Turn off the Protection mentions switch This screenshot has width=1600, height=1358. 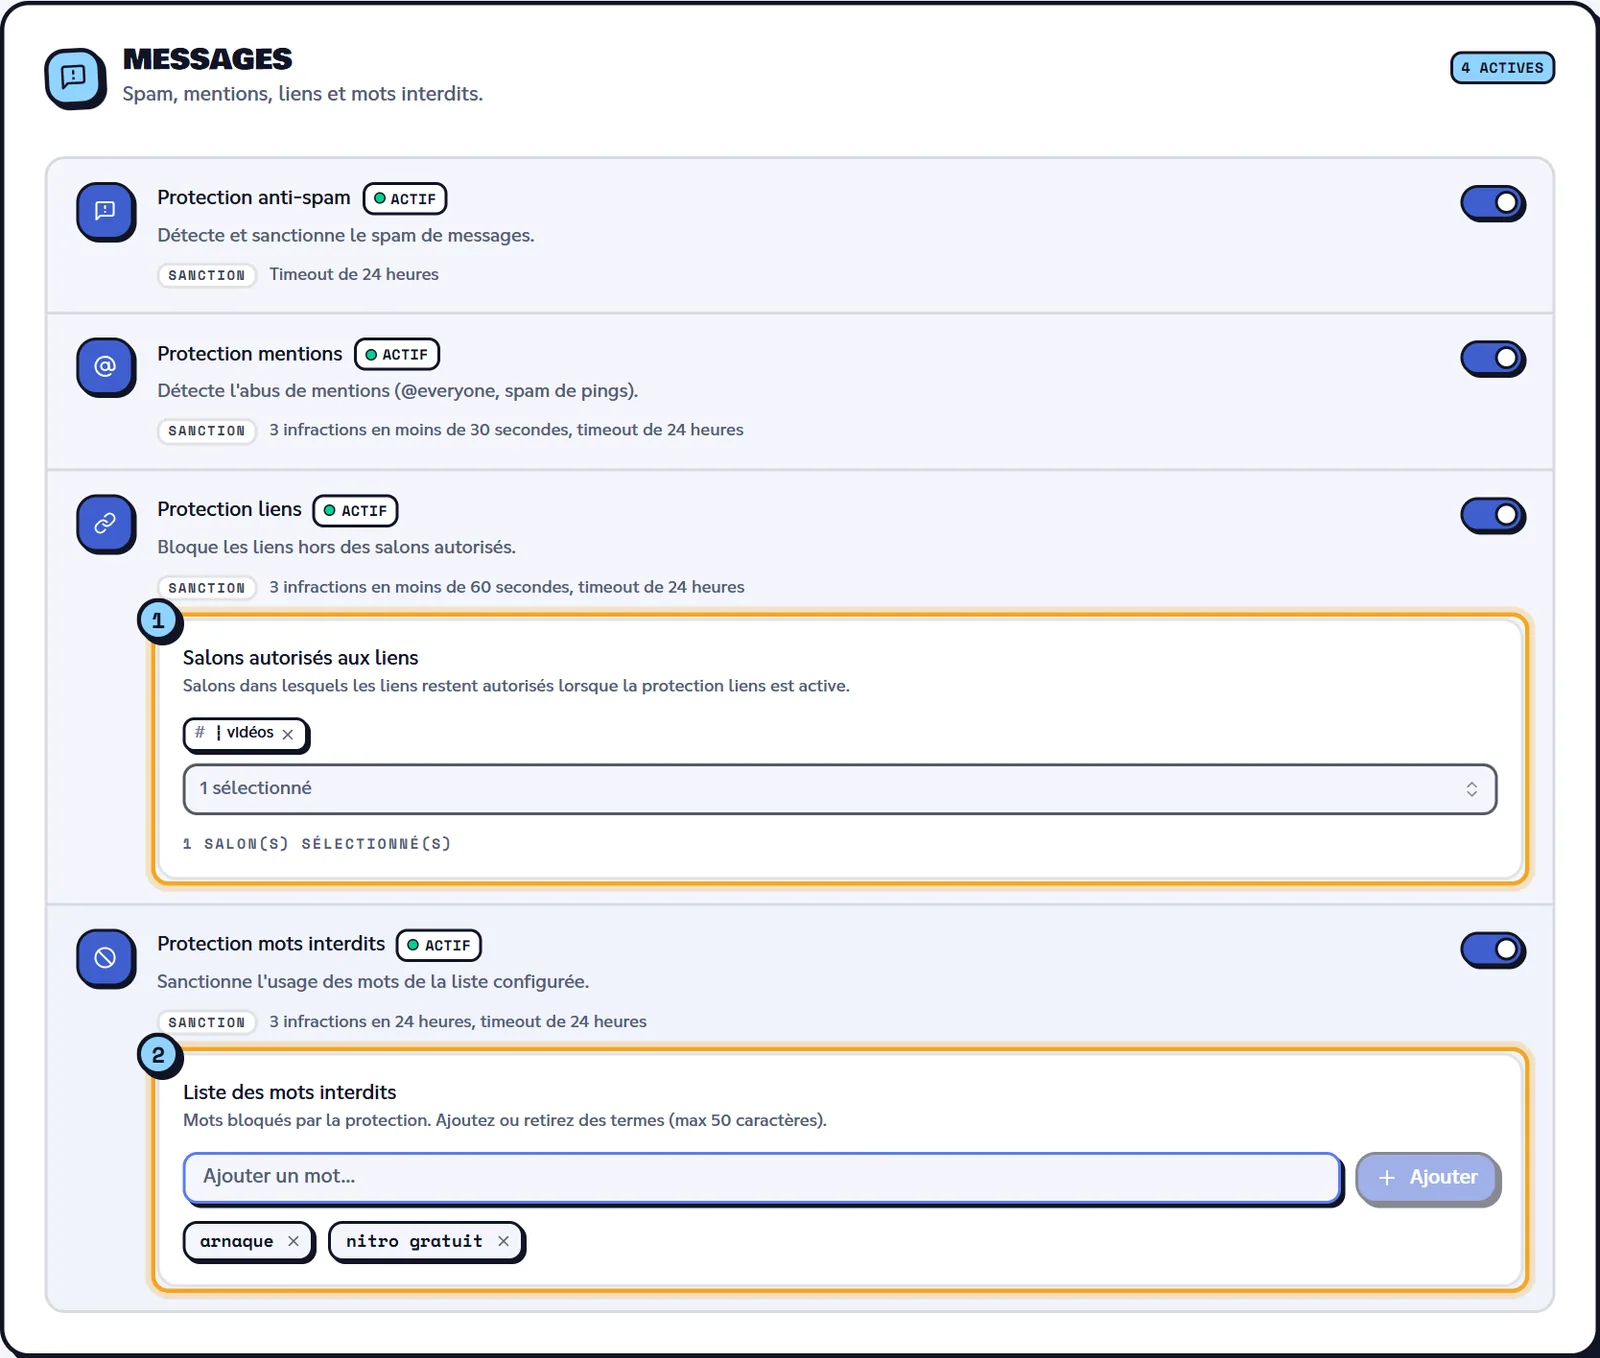pyautogui.click(x=1493, y=358)
